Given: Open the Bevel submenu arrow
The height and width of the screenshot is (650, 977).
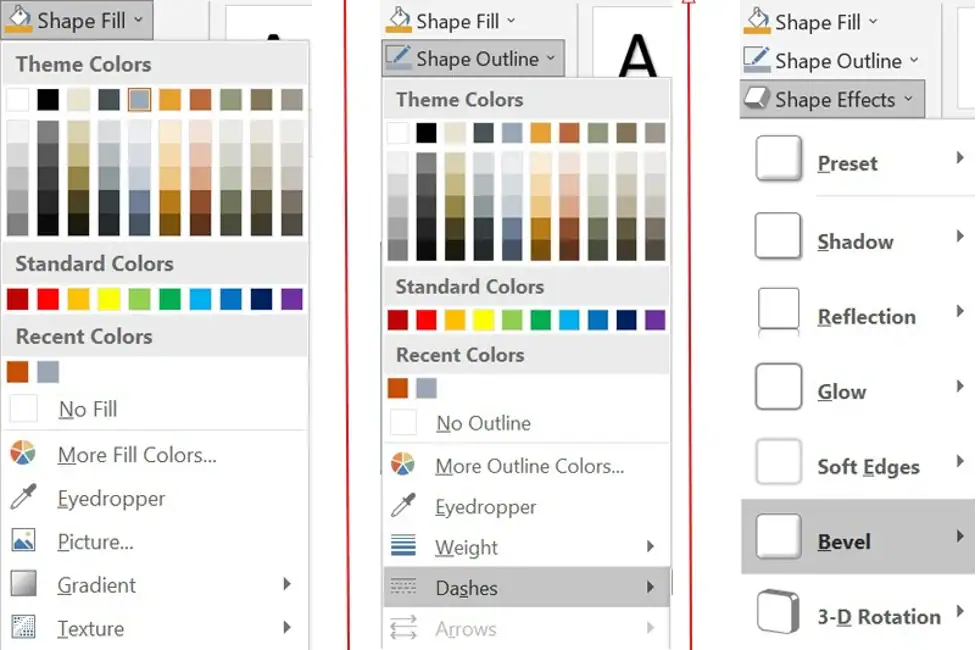Looking at the screenshot, I should click(x=956, y=537).
